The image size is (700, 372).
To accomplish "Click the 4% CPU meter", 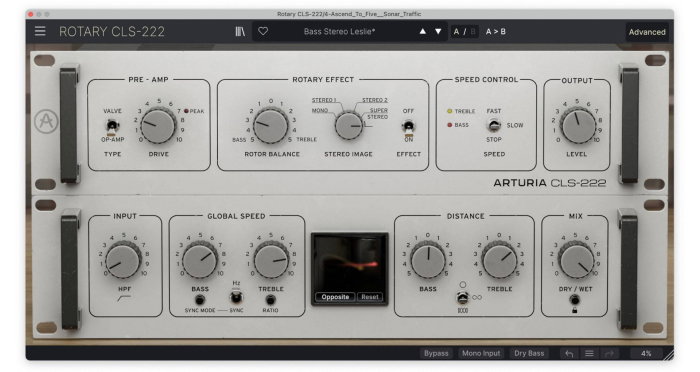I will tap(646, 353).
